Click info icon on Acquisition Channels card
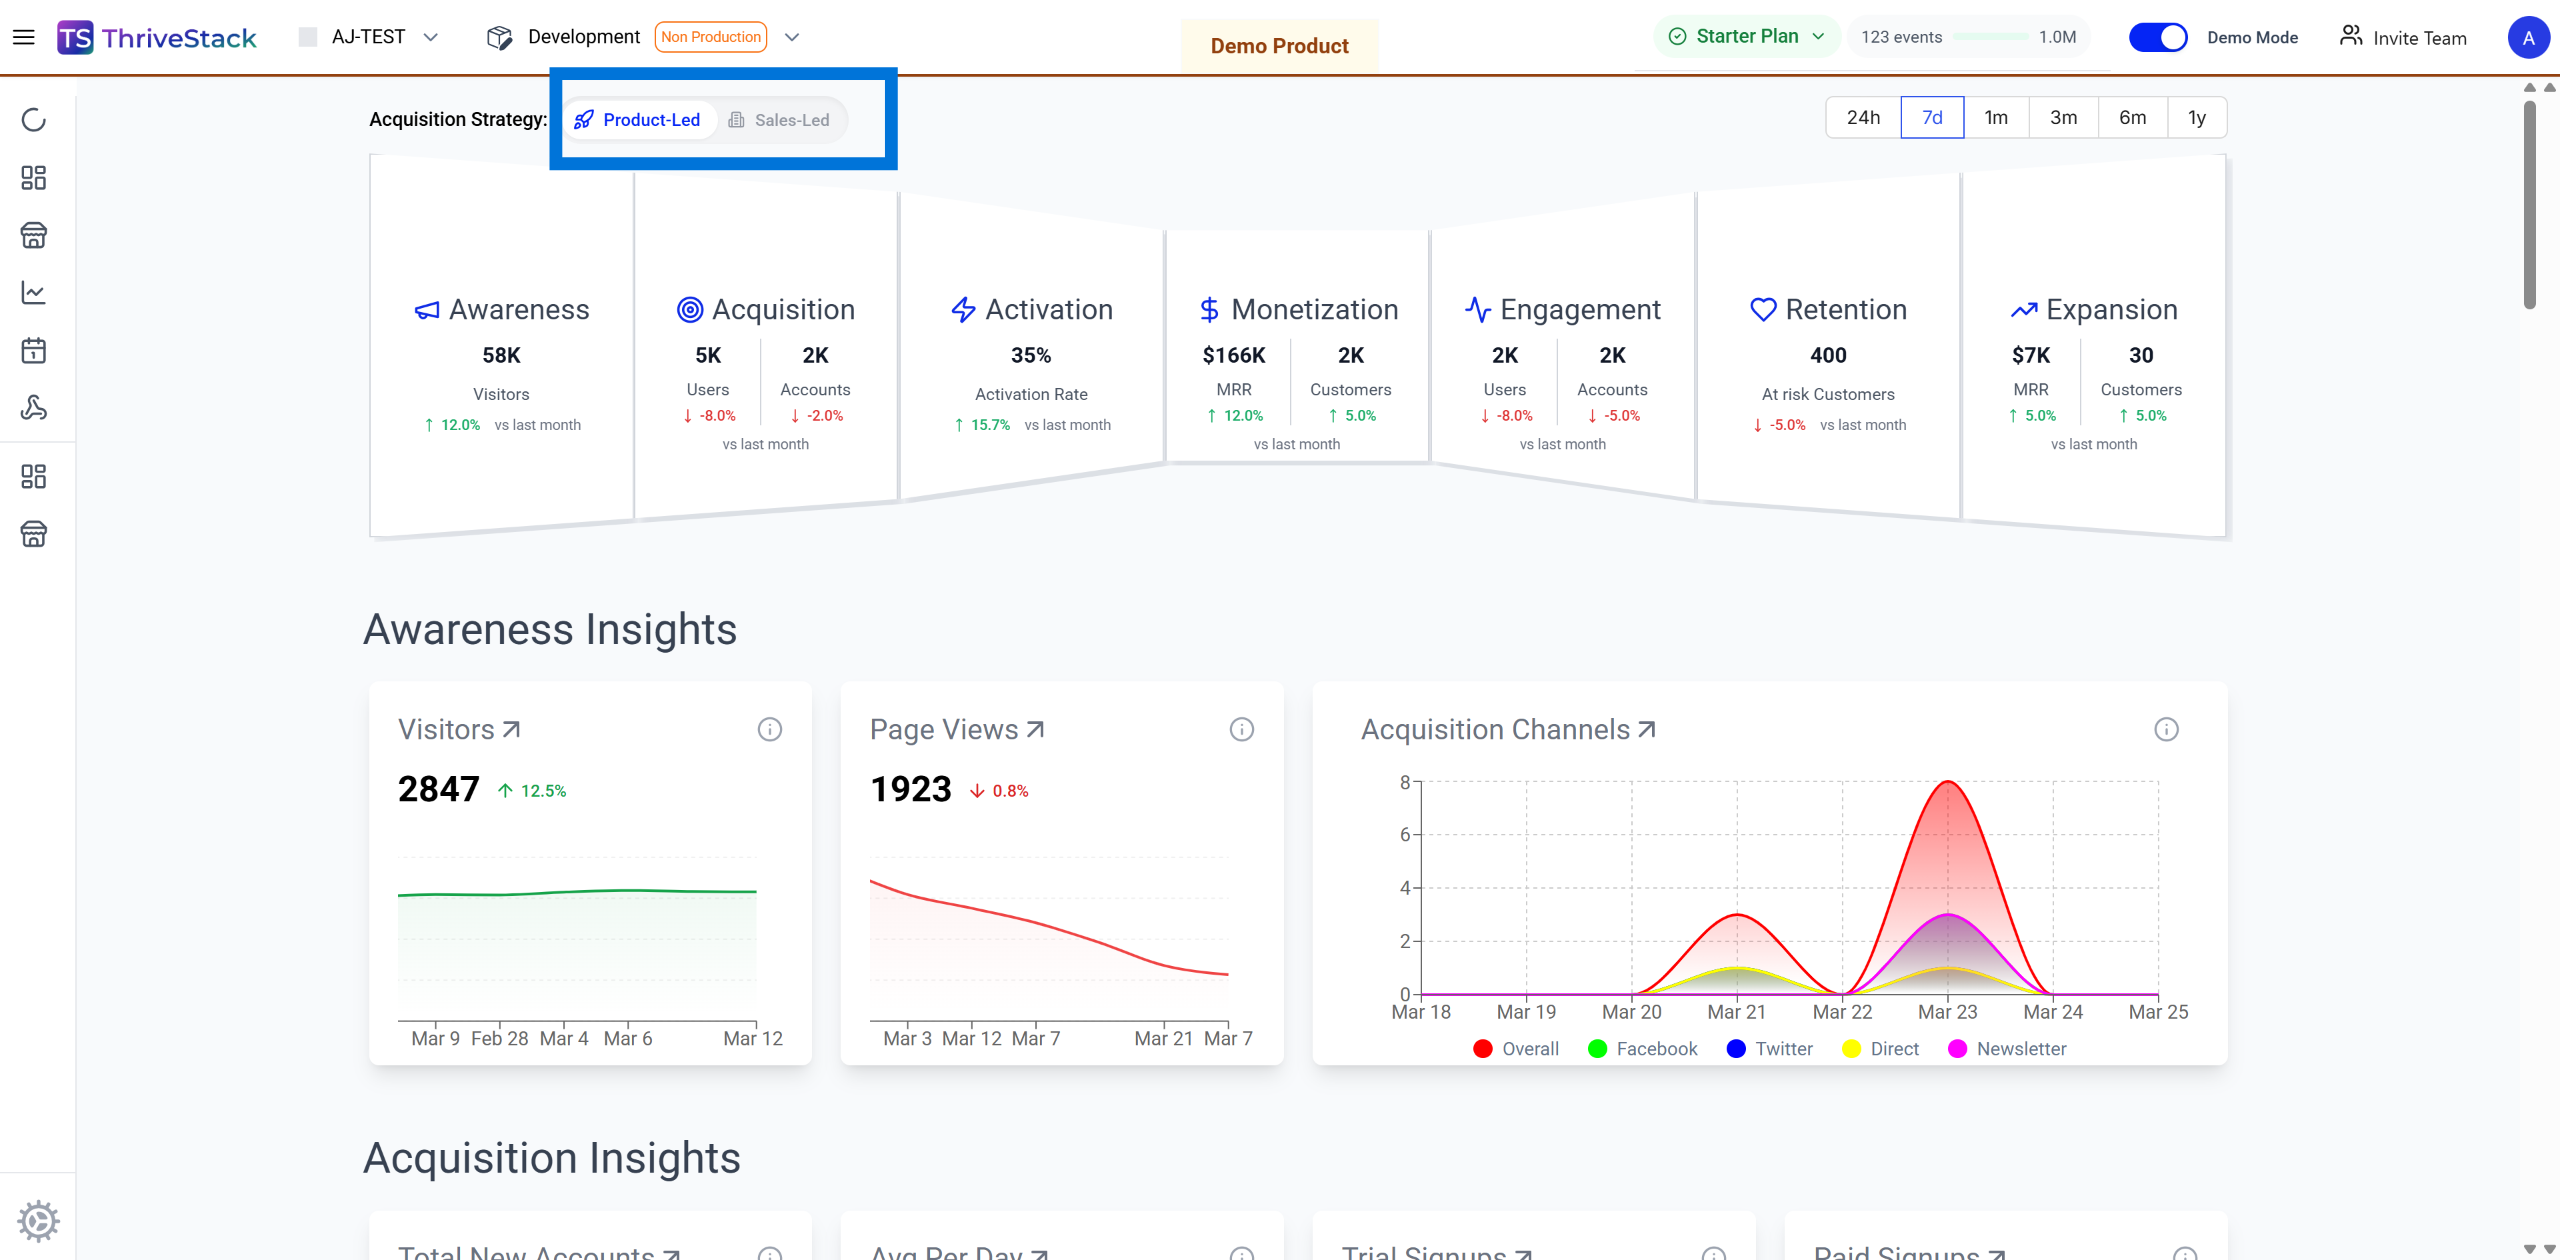Image resolution: width=2560 pixels, height=1260 pixels. (2166, 729)
